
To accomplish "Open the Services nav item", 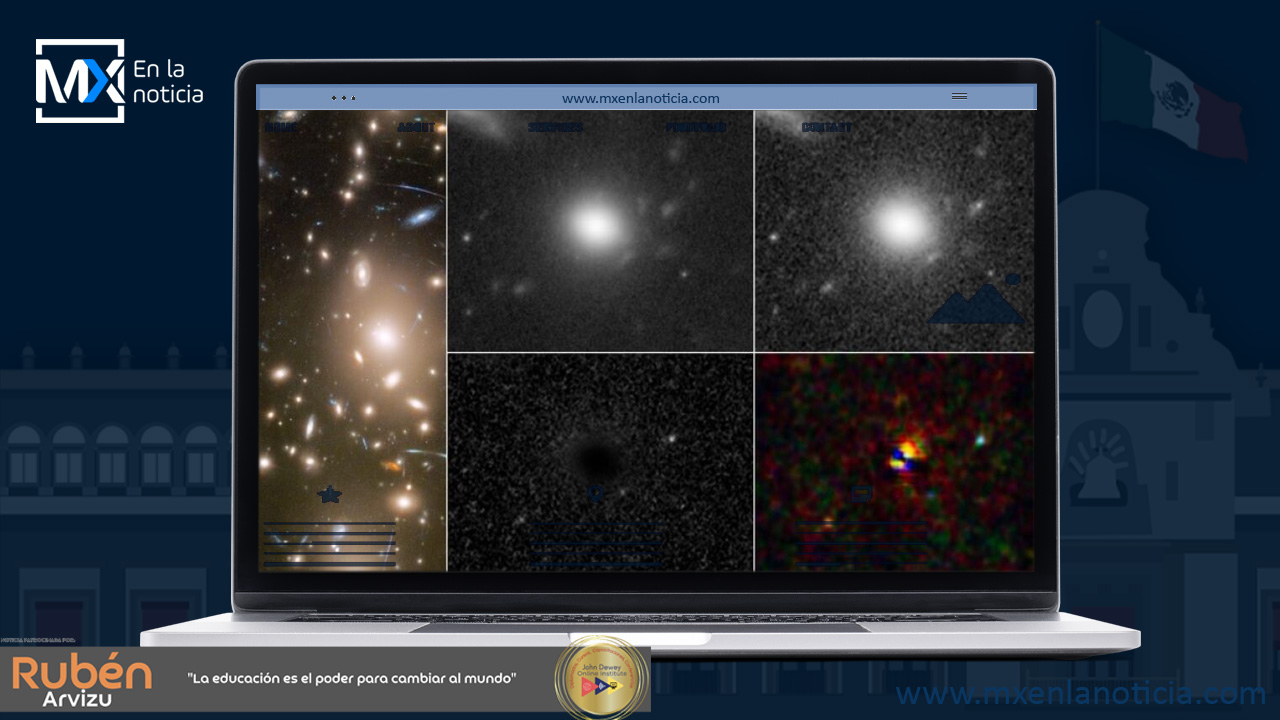I will [555, 127].
